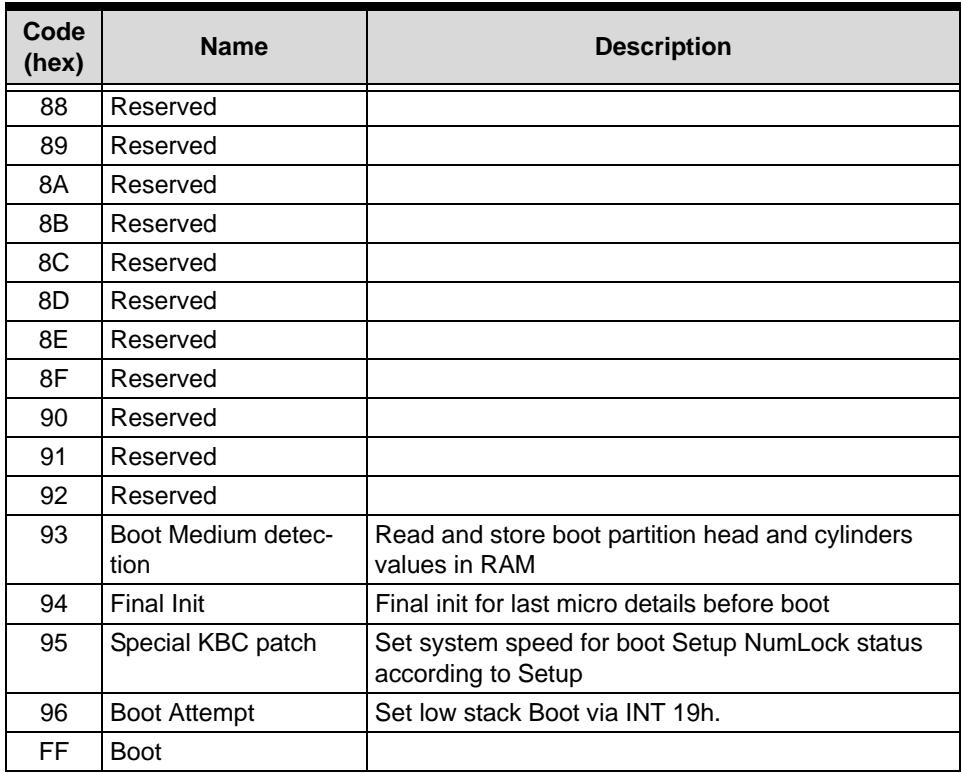Click the Description column header
Image resolution: width=962 pixels, height=773 pixels.
(x=663, y=47)
